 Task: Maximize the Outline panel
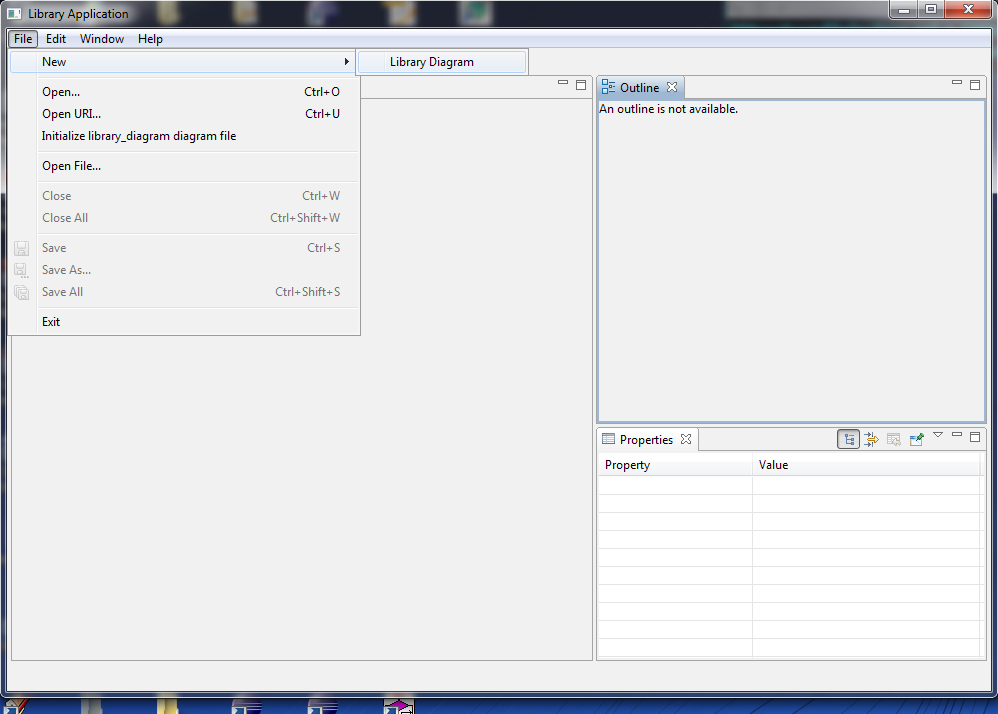(x=974, y=85)
